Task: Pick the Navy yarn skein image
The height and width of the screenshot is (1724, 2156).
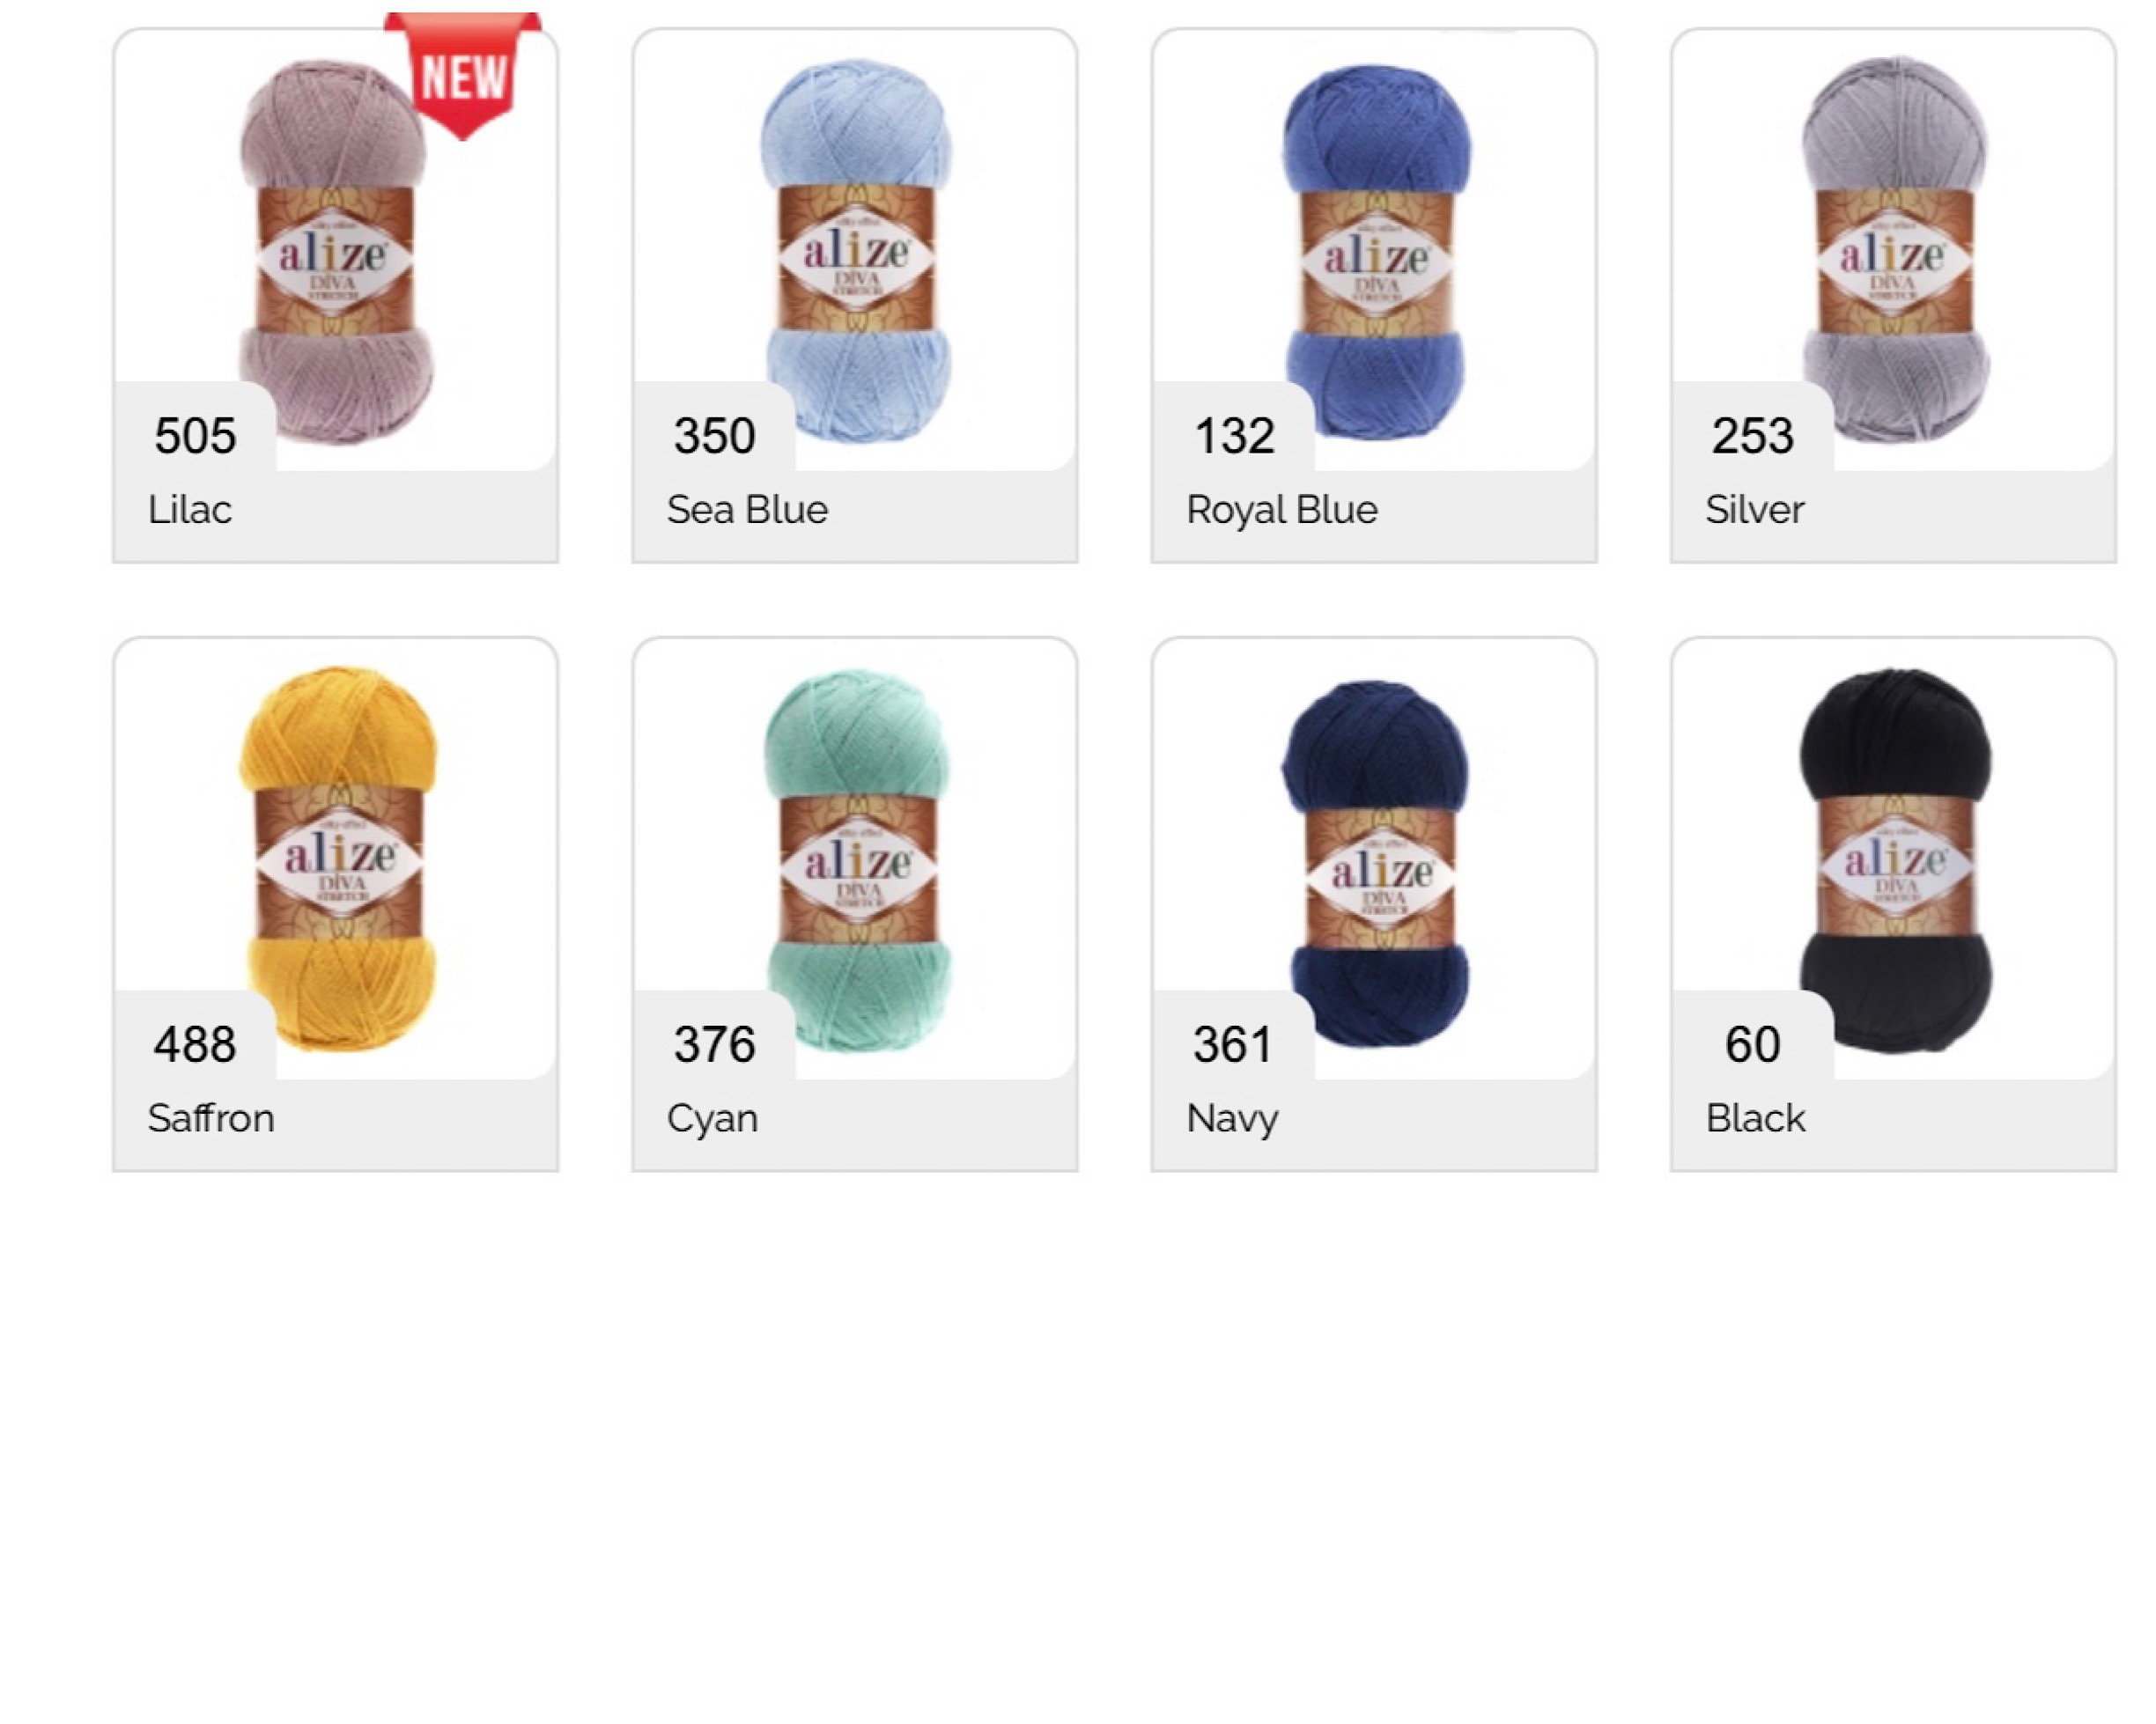Action: (1377, 863)
